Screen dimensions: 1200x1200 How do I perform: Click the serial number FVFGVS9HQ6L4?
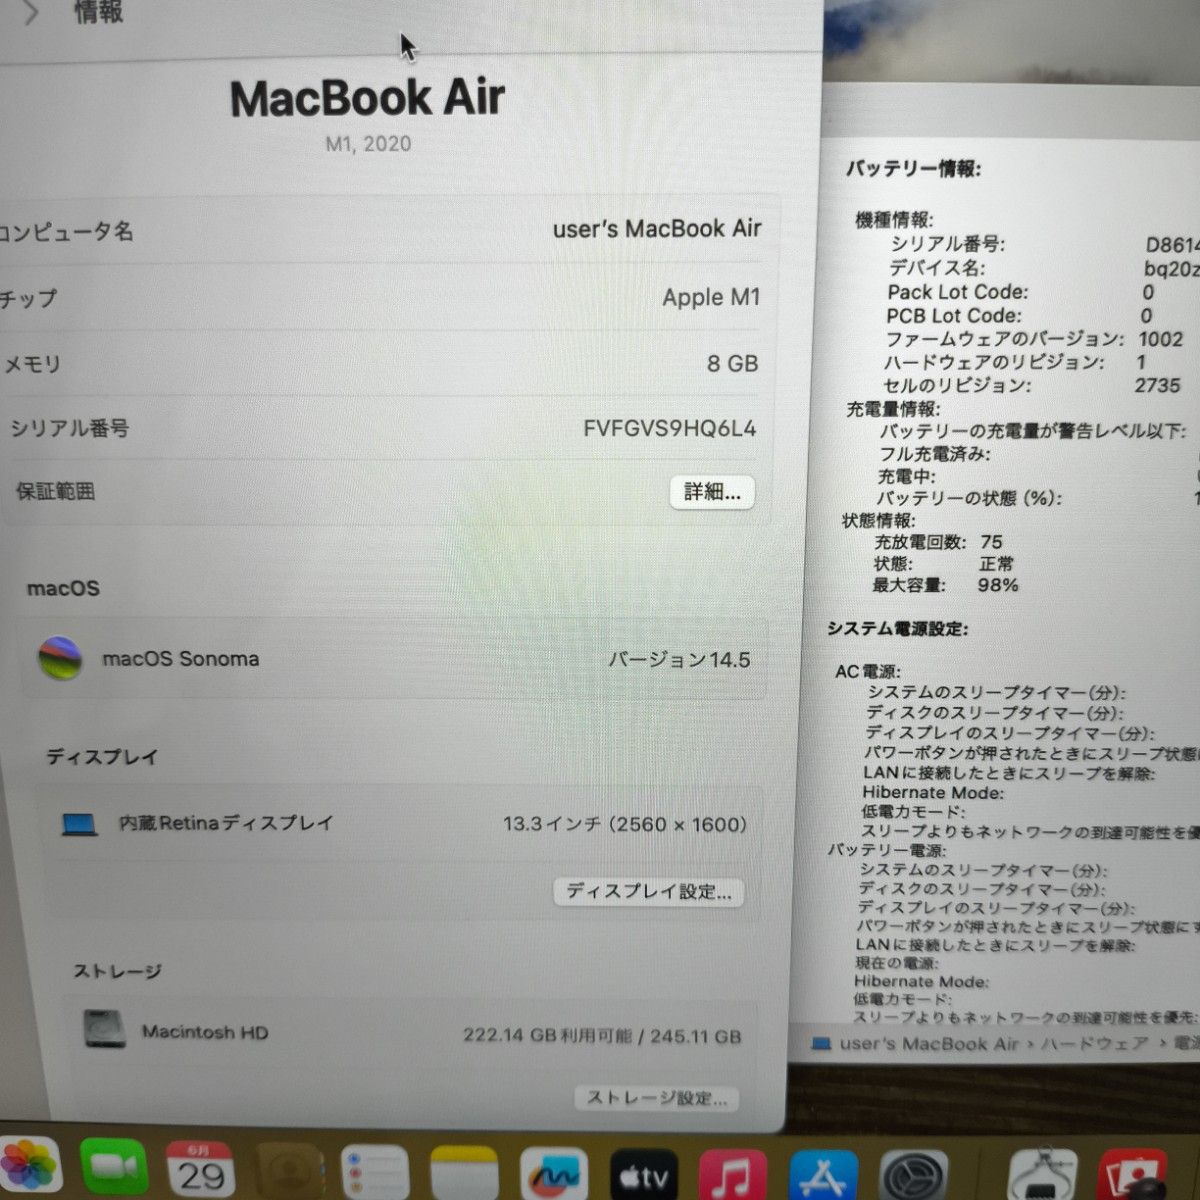point(669,429)
